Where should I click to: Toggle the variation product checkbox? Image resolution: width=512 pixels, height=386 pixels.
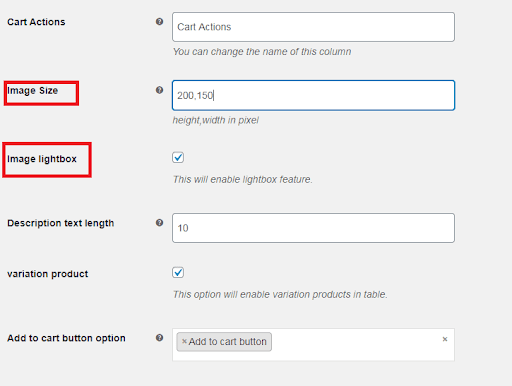pyautogui.click(x=178, y=272)
